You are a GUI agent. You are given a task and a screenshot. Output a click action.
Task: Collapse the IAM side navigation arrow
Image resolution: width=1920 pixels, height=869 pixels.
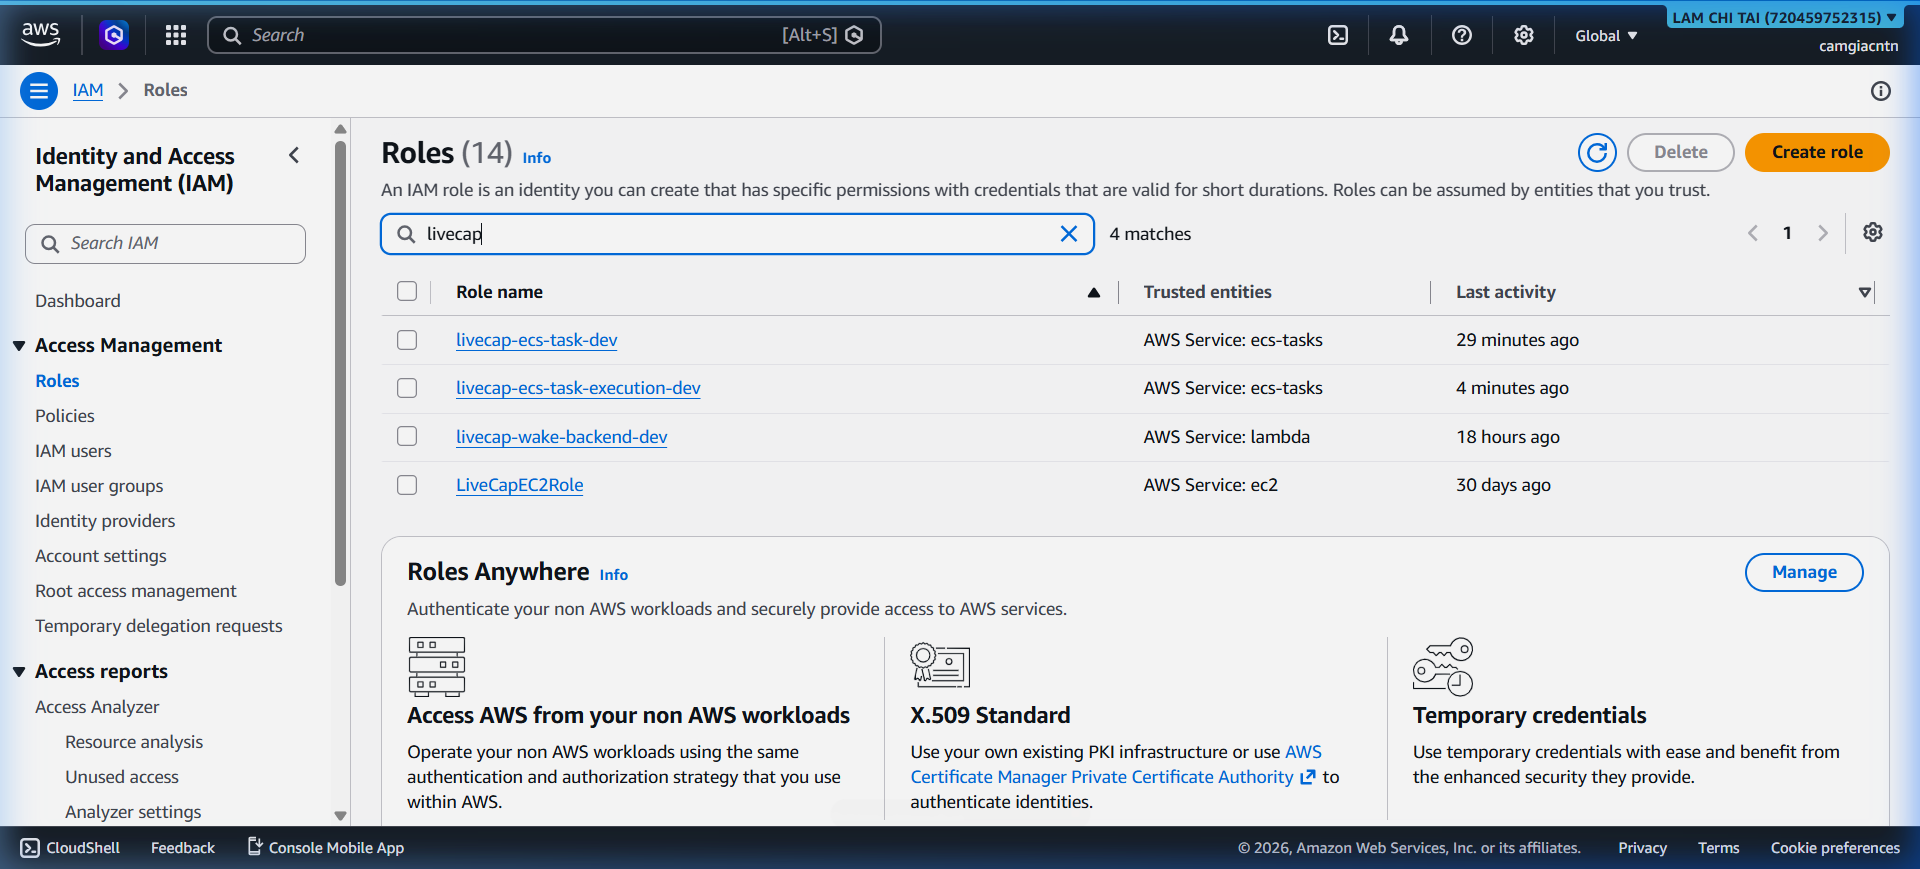tap(294, 155)
